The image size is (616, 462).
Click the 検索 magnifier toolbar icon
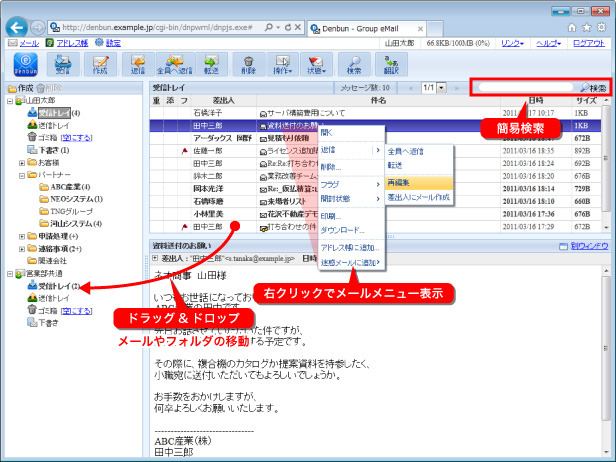[x=354, y=64]
